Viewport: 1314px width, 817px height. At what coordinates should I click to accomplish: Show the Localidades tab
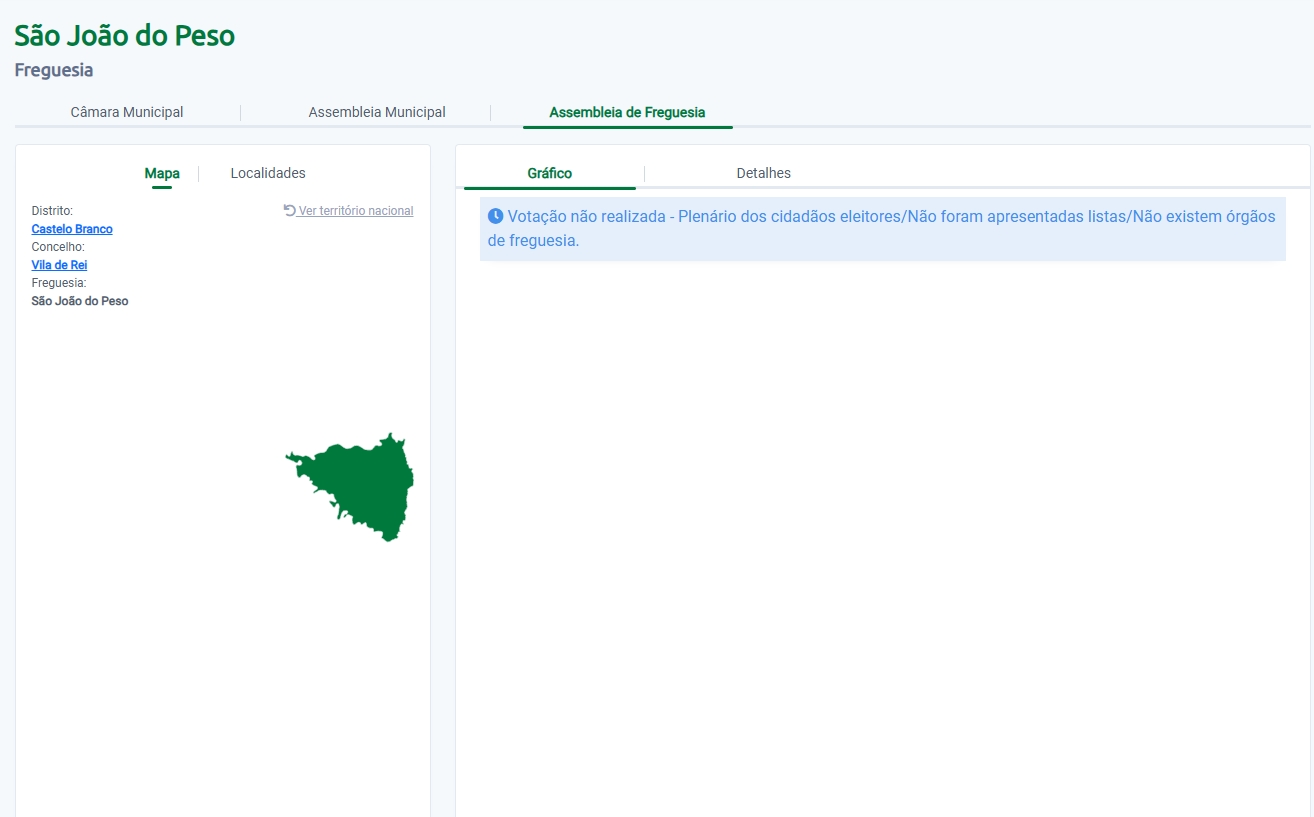268,173
